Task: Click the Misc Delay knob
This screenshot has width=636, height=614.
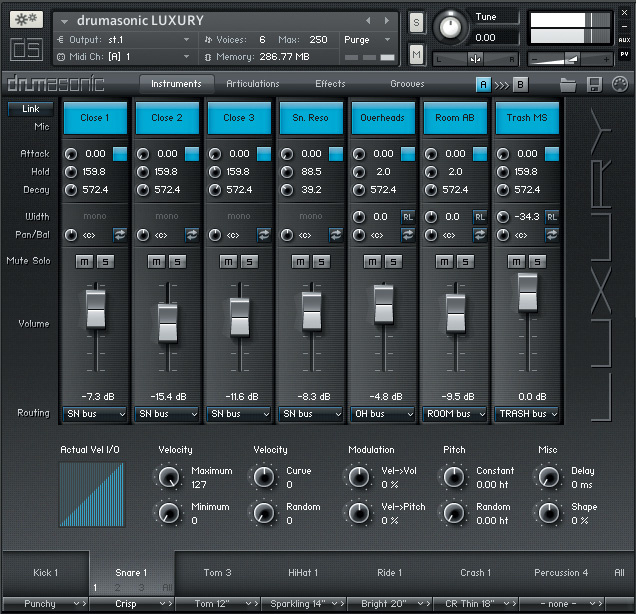Action: click(x=549, y=477)
